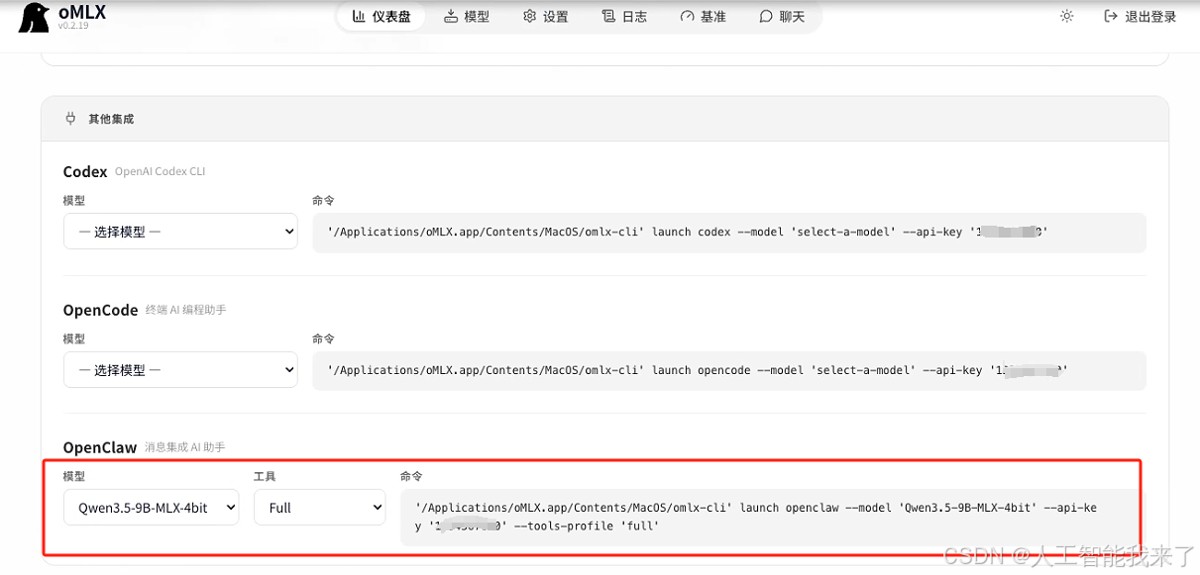
Task: Click the OpenCode launch command box
Action: (x=729, y=370)
